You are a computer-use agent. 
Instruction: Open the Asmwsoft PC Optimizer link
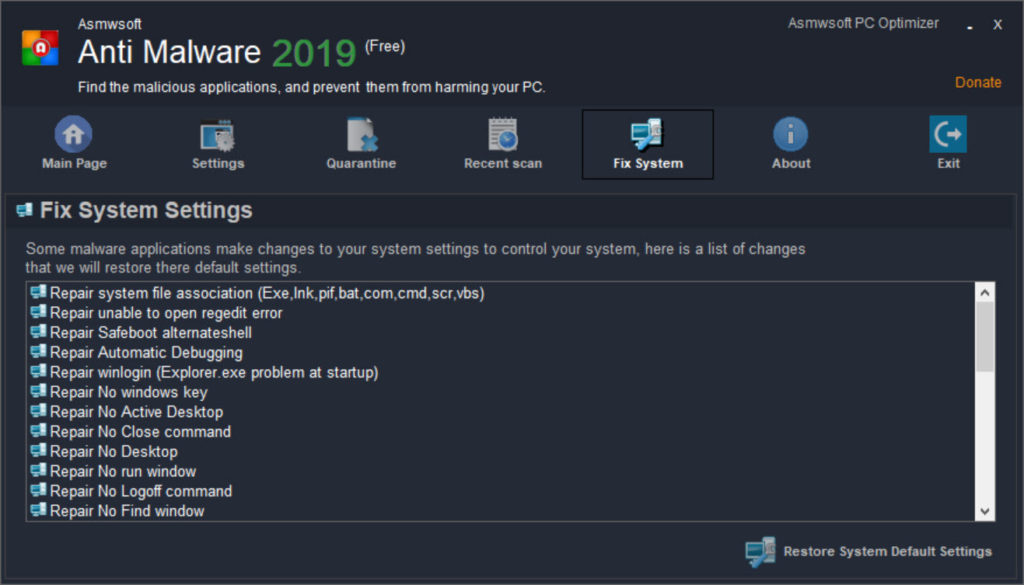pos(863,24)
